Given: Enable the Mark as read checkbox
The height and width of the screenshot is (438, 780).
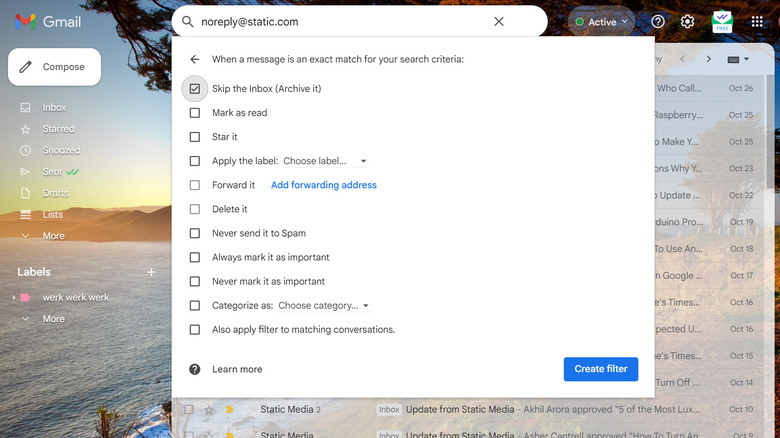Looking at the screenshot, I should coord(195,113).
